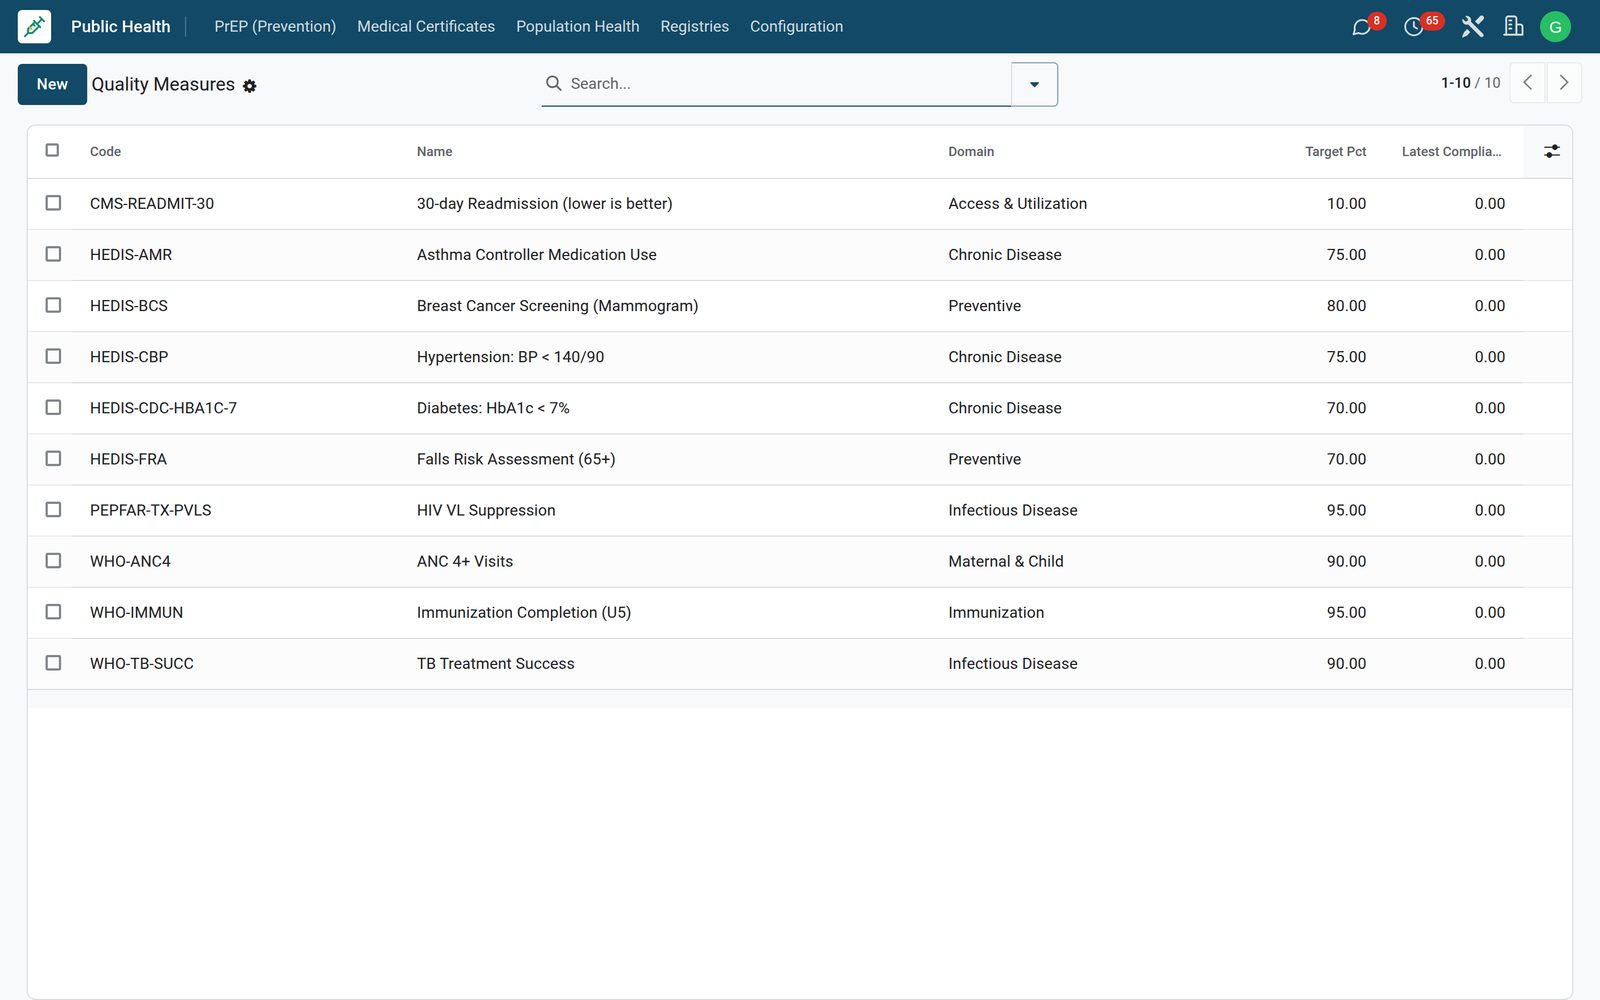Open the Registries menu
The height and width of the screenshot is (1000, 1600).
point(694,26)
